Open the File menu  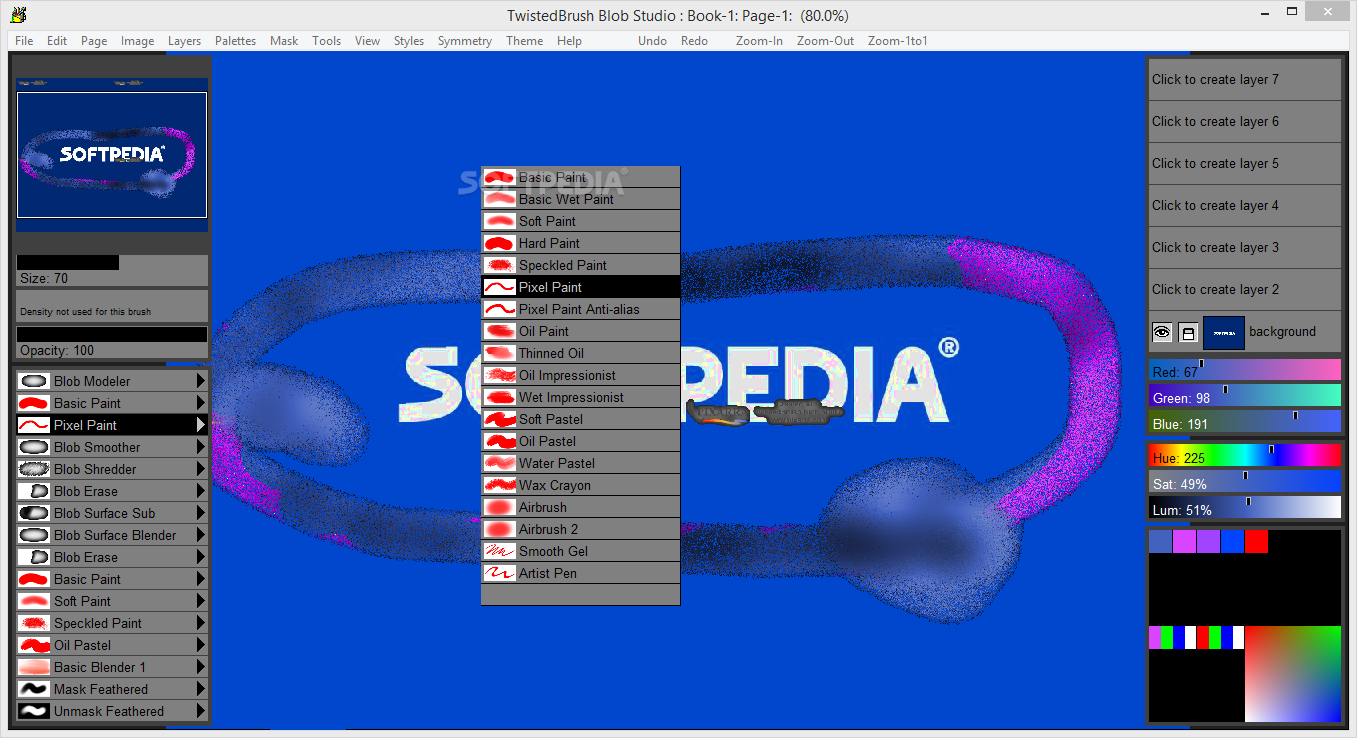[24, 41]
